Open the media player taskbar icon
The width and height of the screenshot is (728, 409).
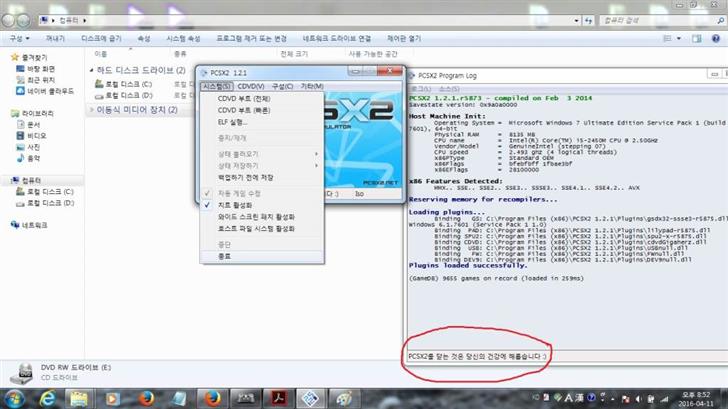point(112,399)
